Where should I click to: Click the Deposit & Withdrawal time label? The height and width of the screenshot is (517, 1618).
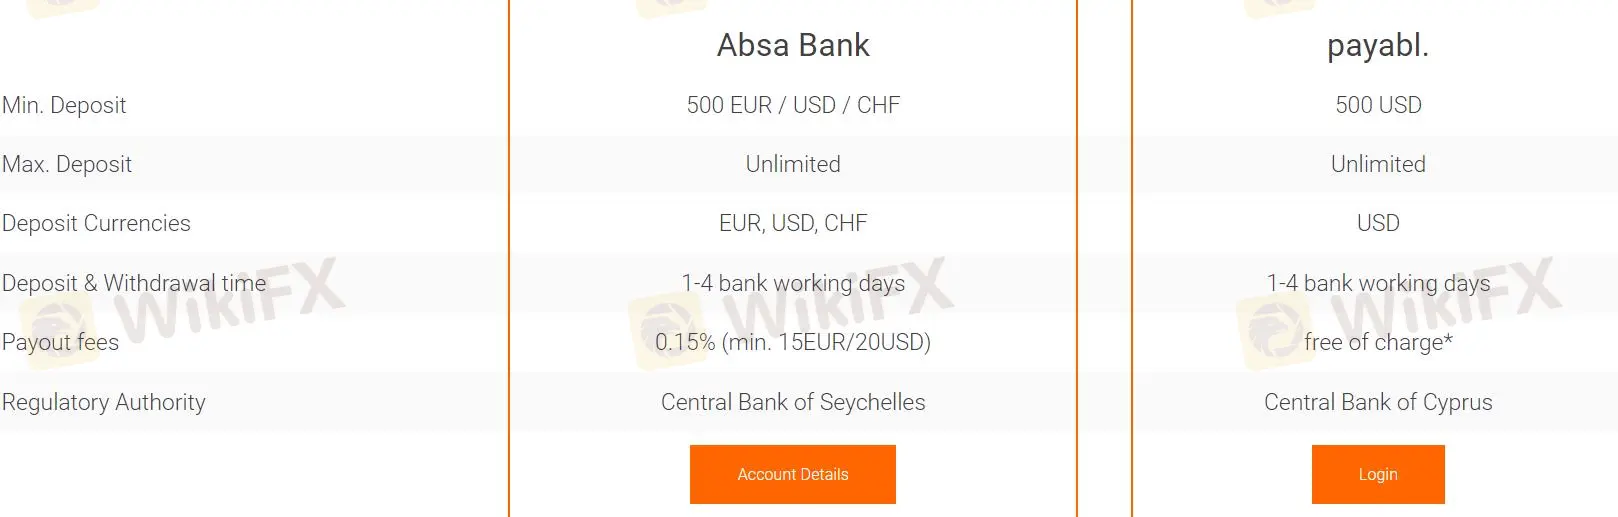[134, 283]
